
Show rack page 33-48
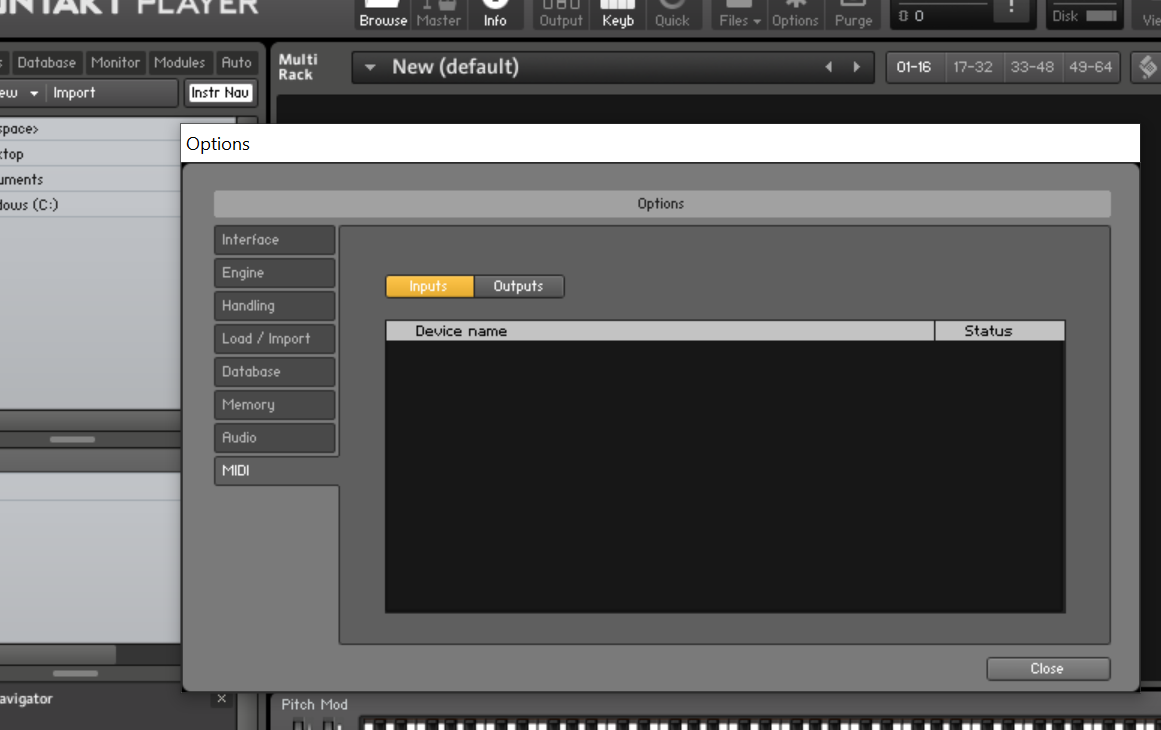coord(1031,67)
